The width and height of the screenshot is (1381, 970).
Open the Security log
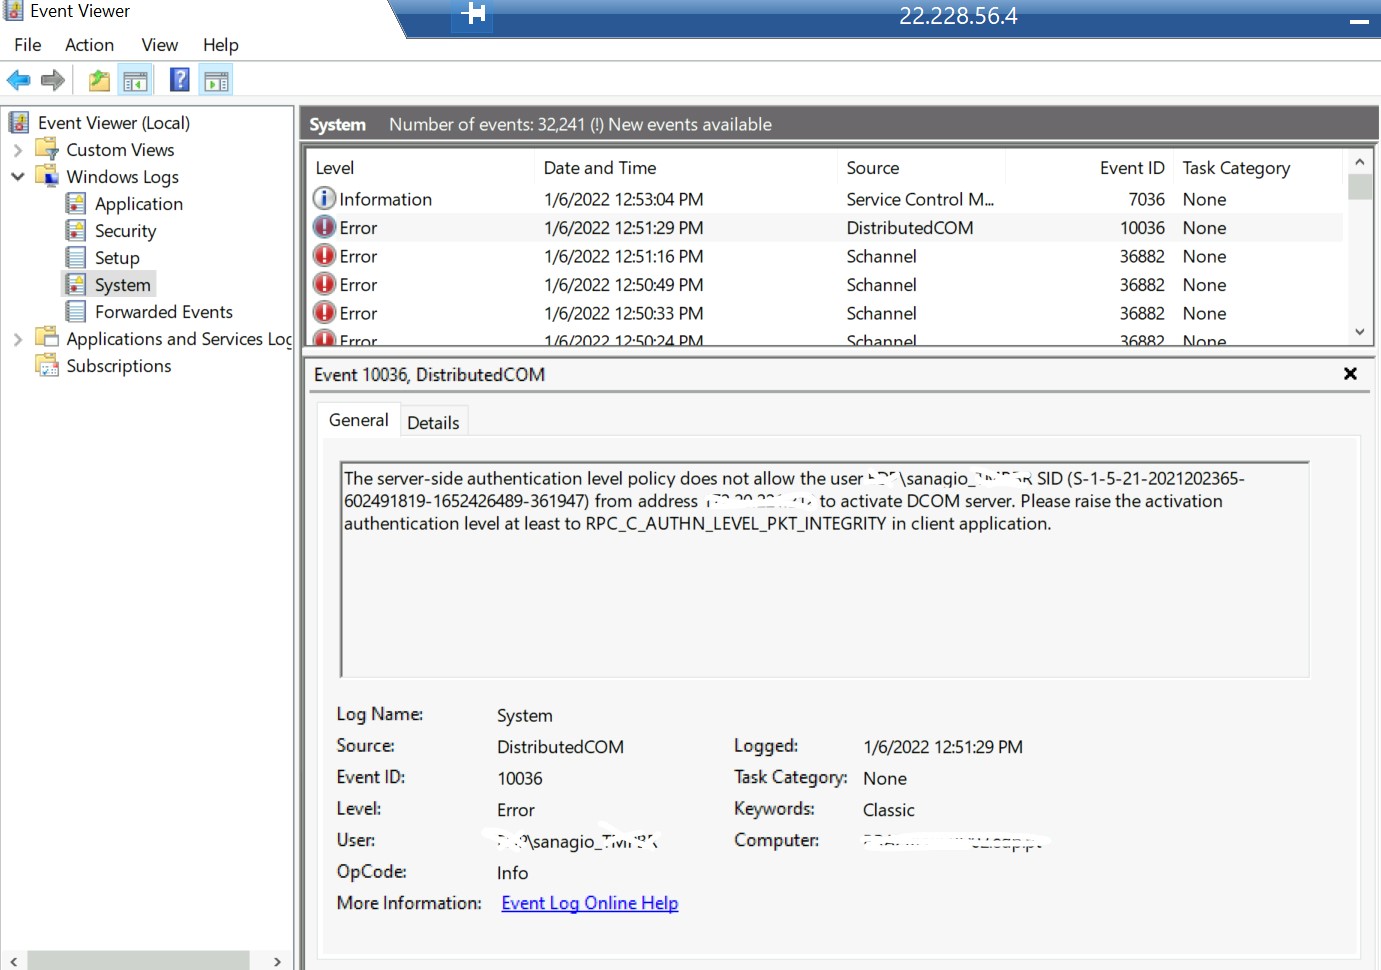click(125, 231)
